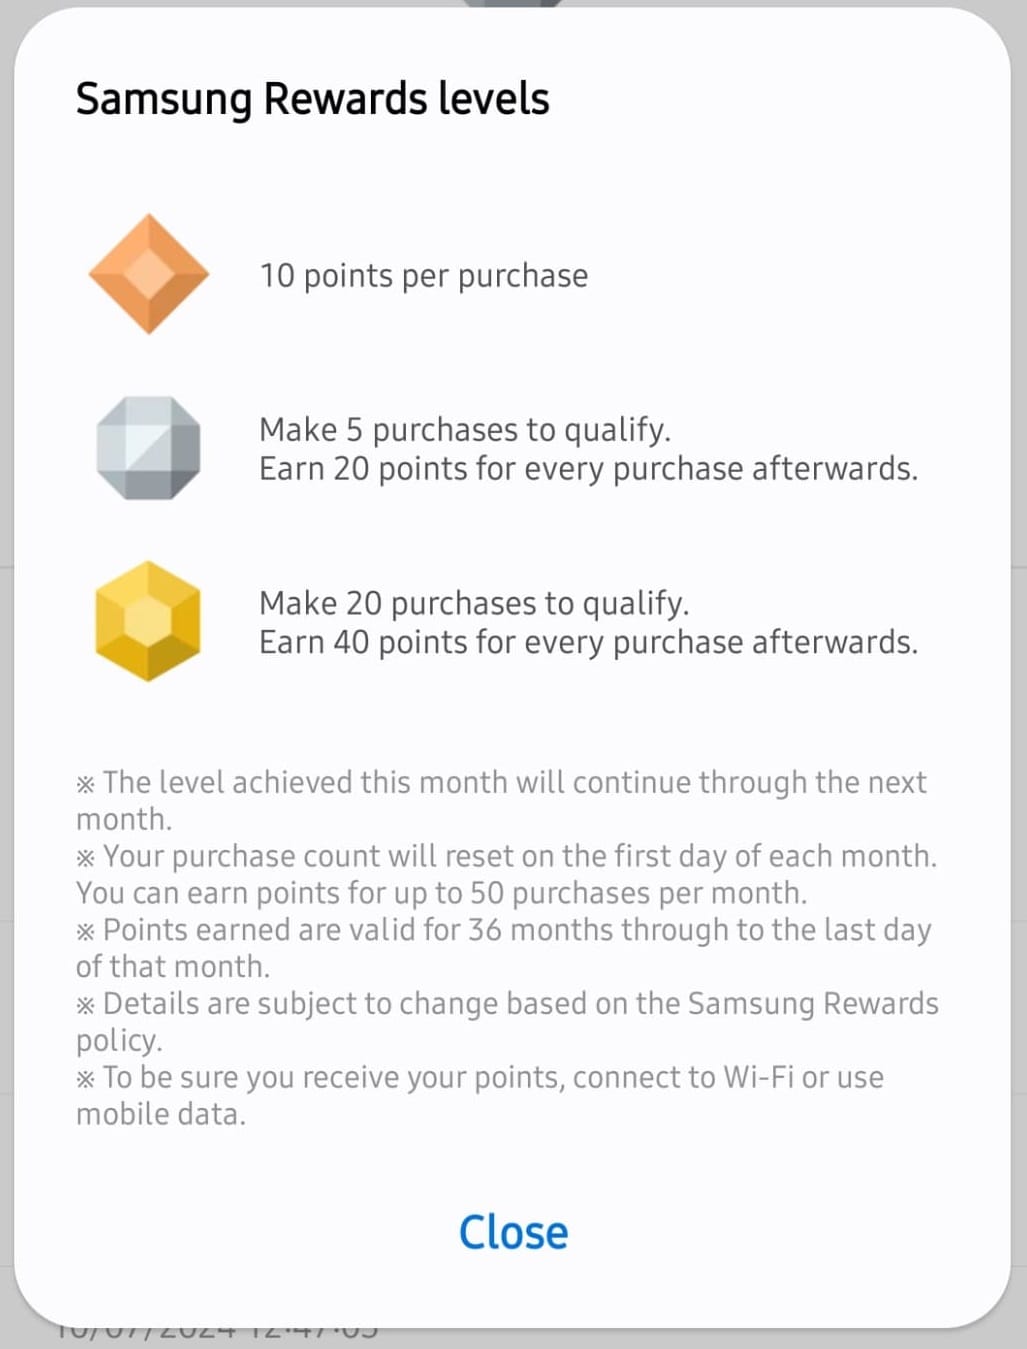
Task: Tap the "Earn 40 points" description line
Action: [588, 642]
